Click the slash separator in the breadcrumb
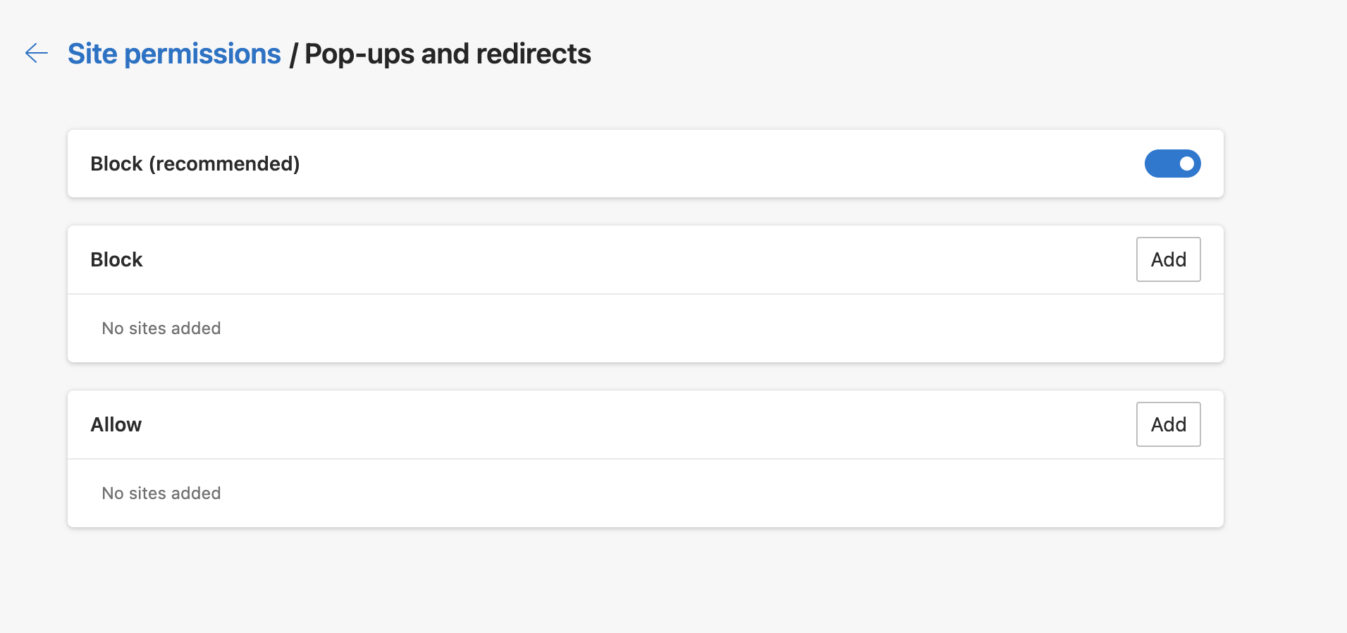This screenshot has height=633, width=1347. coord(293,55)
